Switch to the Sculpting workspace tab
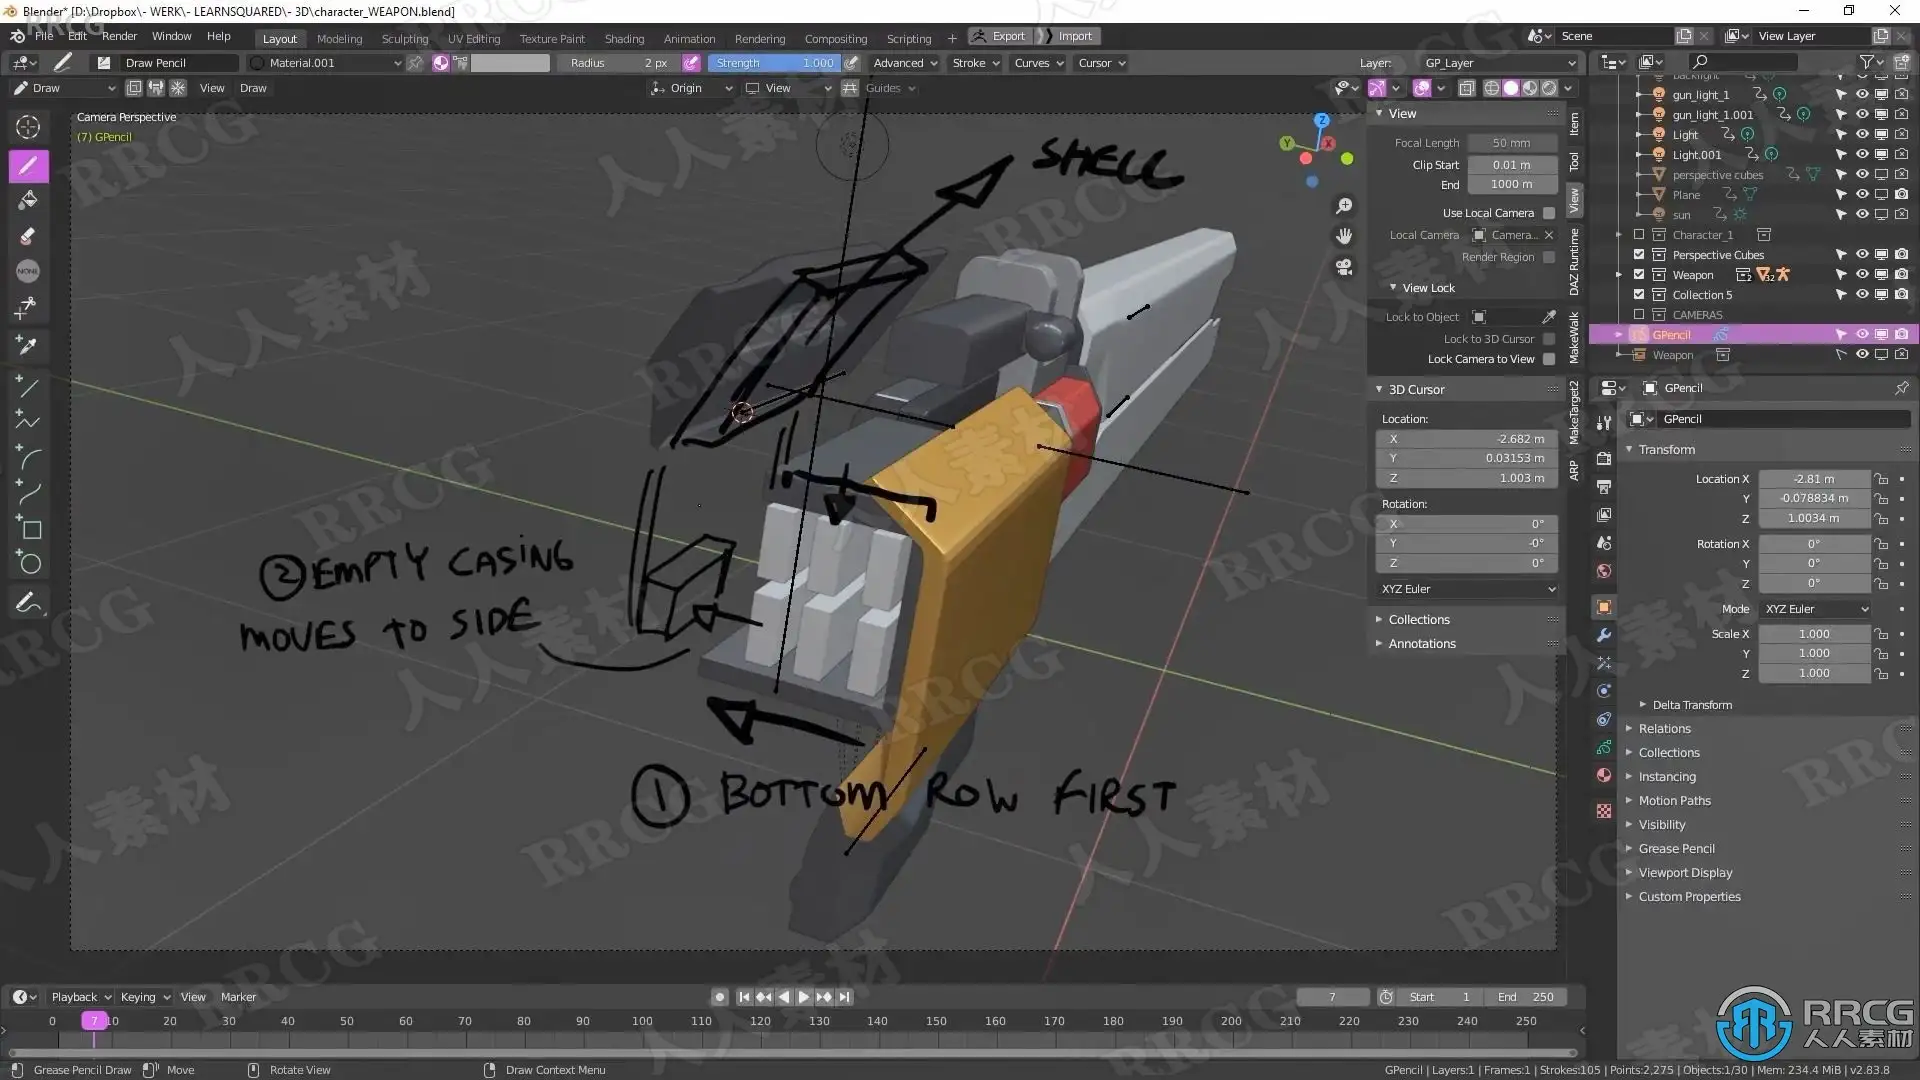This screenshot has height=1080, width=1920. [x=404, y=38]
